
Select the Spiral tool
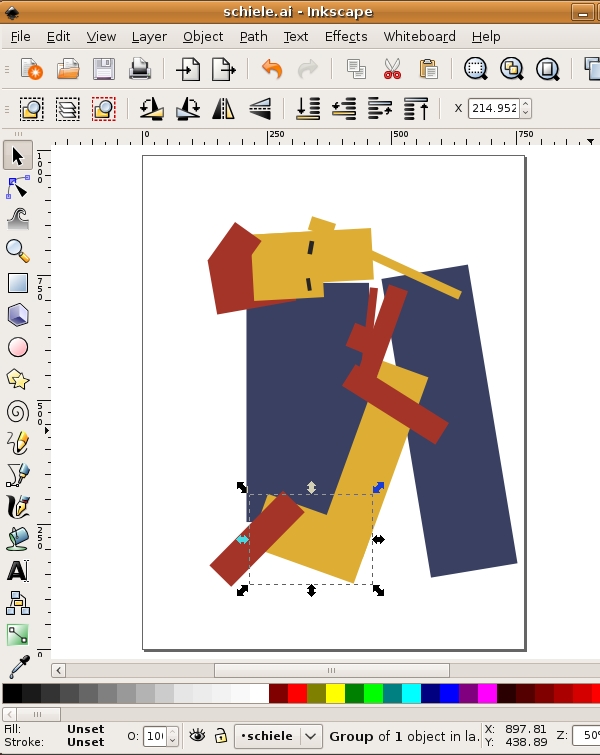click(18, 412)
